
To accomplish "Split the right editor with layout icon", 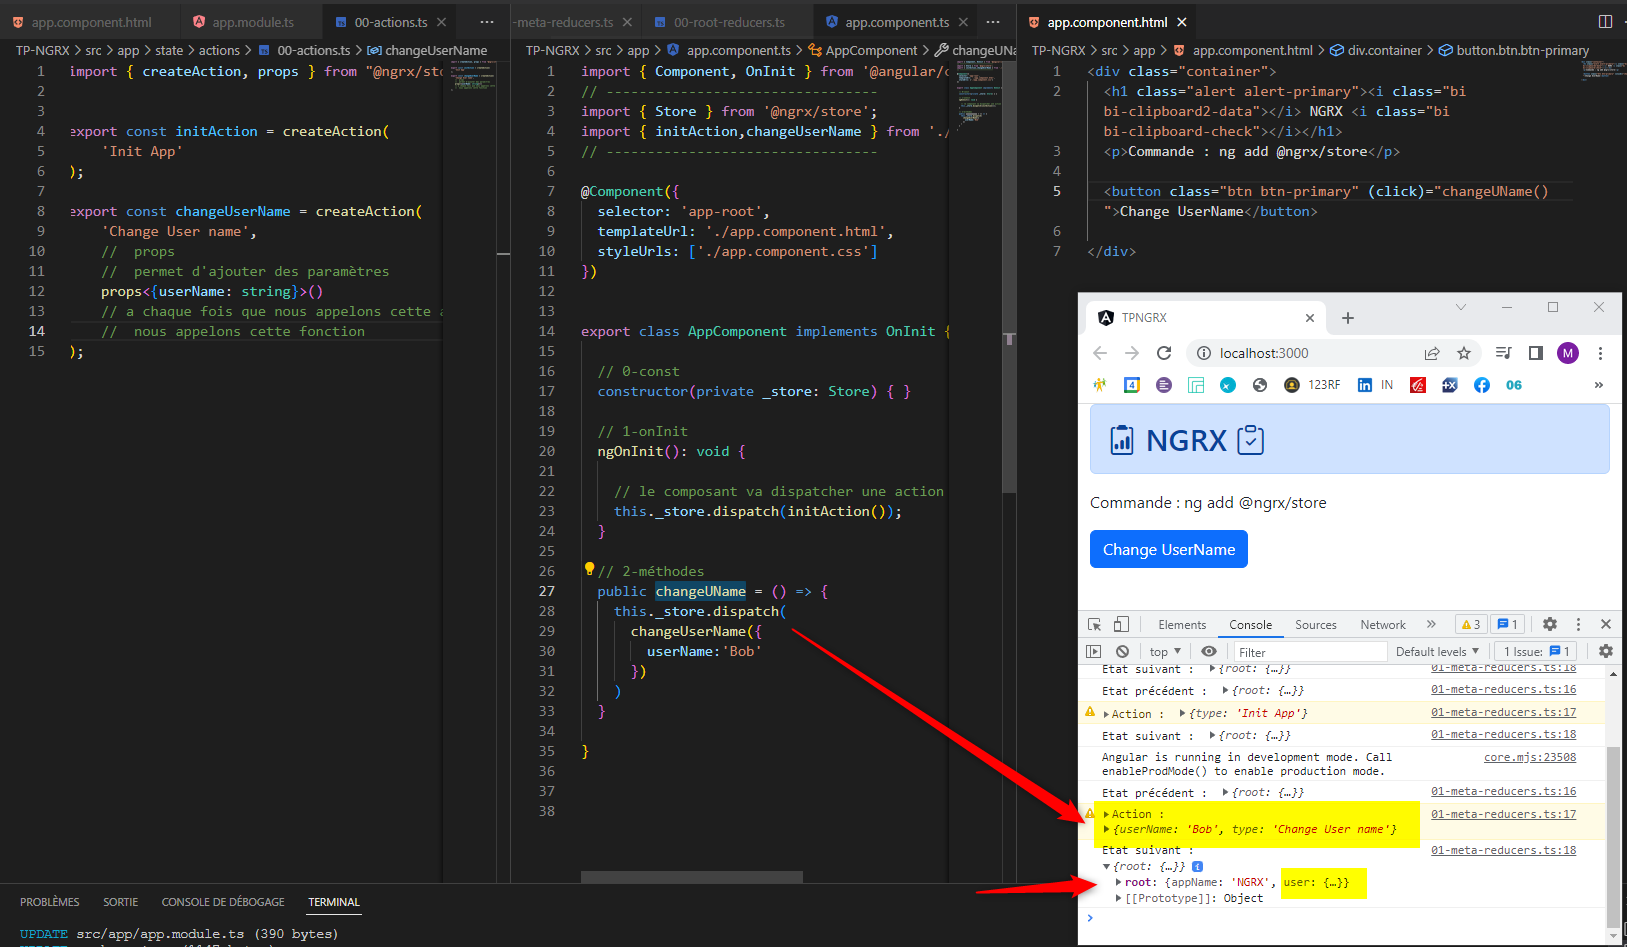I will click(1605, 22).
